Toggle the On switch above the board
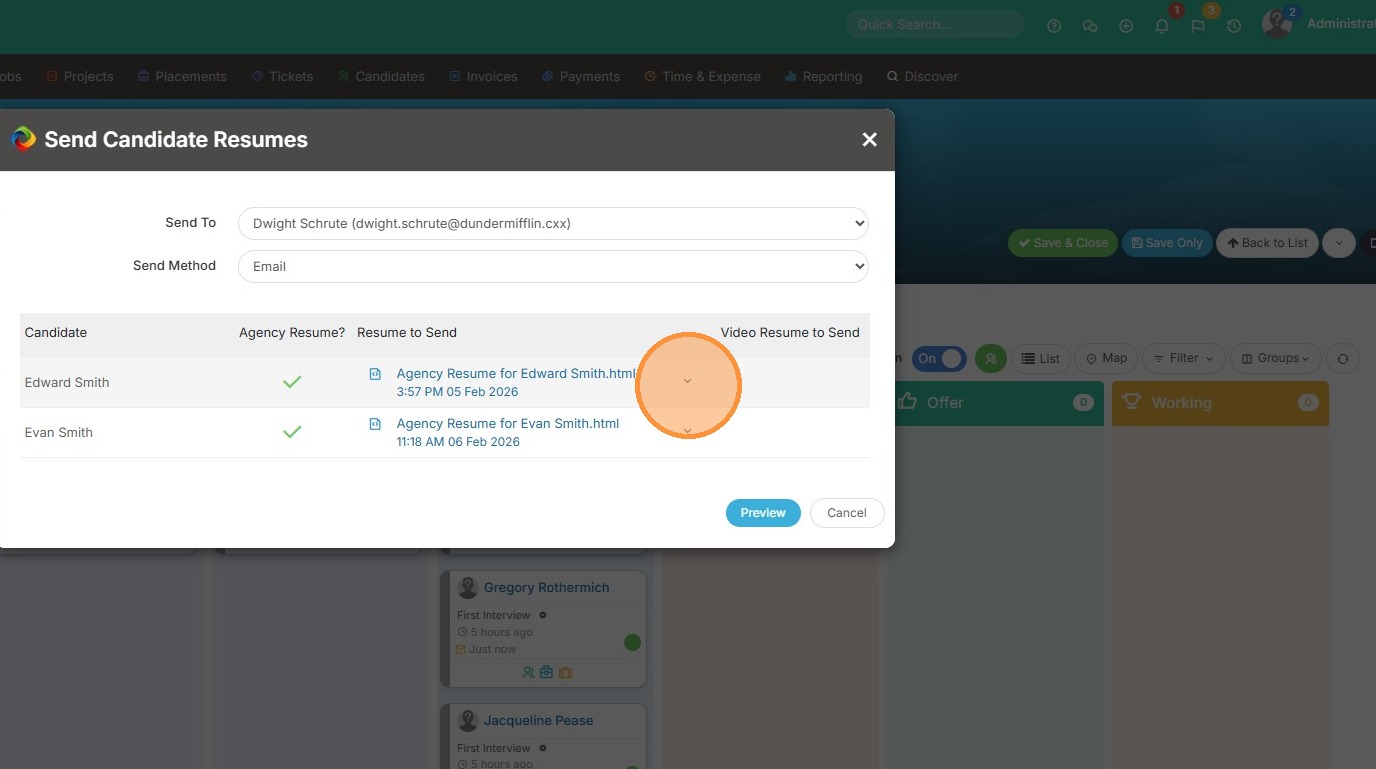This screenshot has height=769, width=1376. [940, 358]
